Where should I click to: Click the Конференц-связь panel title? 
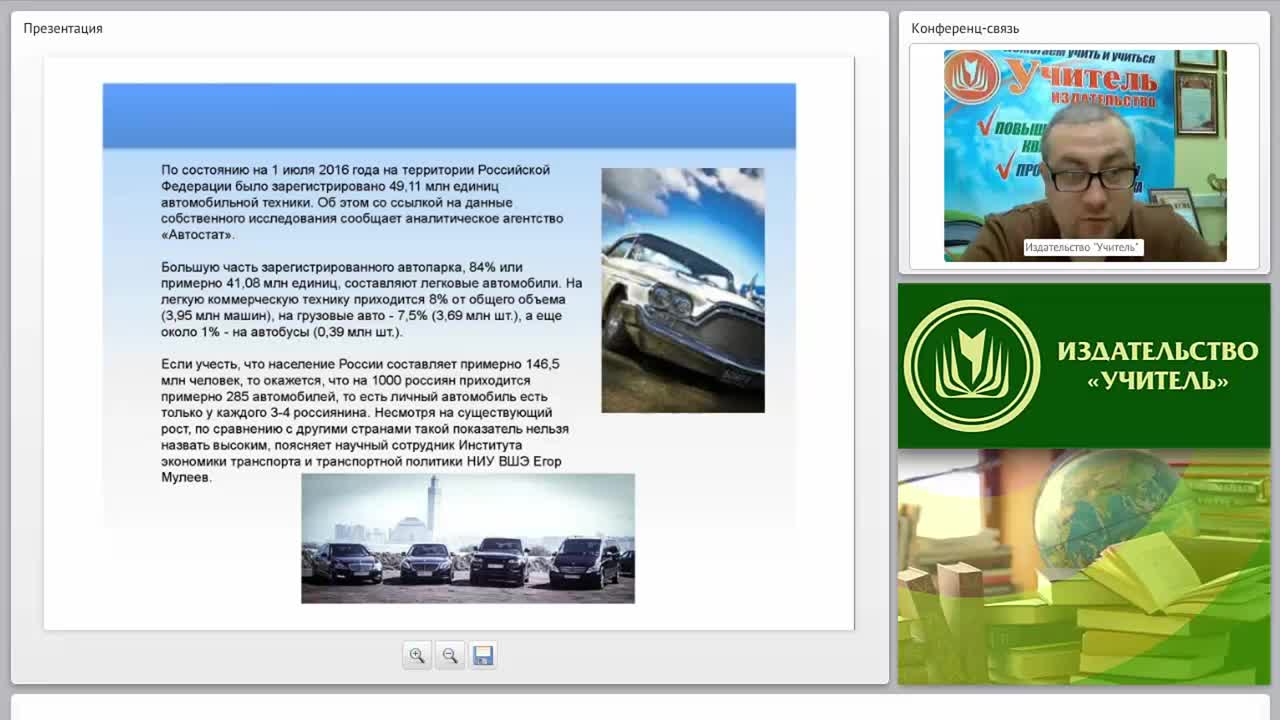point(965,28)
